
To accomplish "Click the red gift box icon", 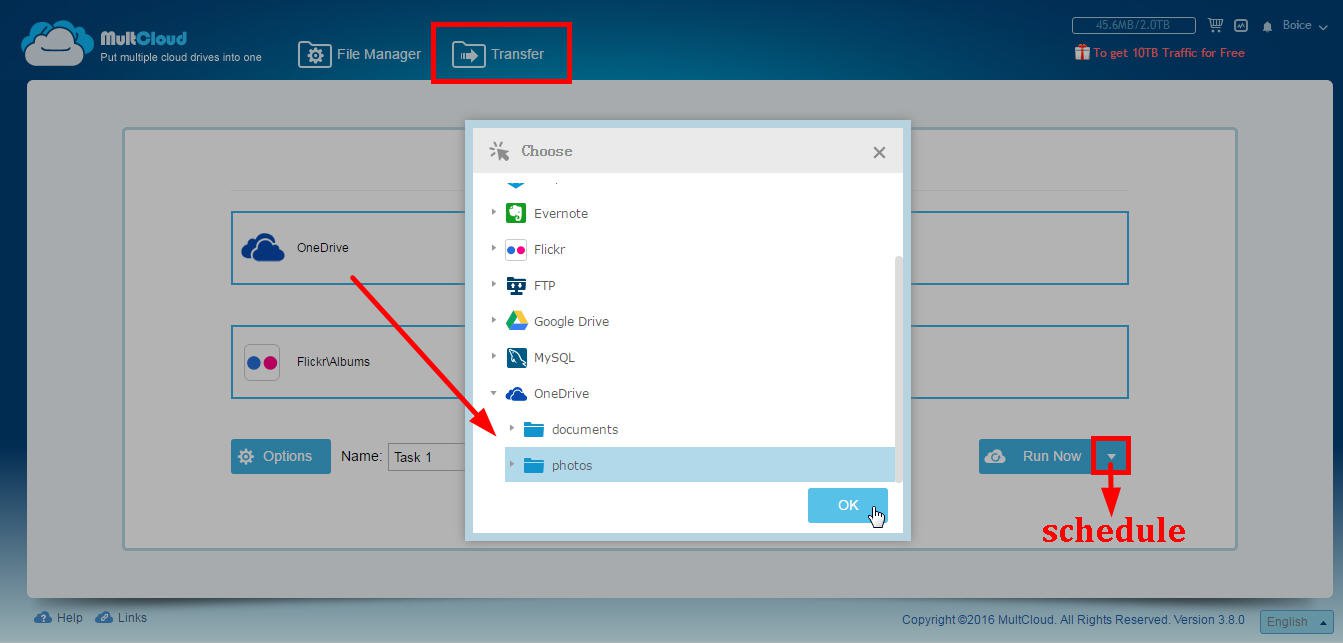I will point(1082,52).
